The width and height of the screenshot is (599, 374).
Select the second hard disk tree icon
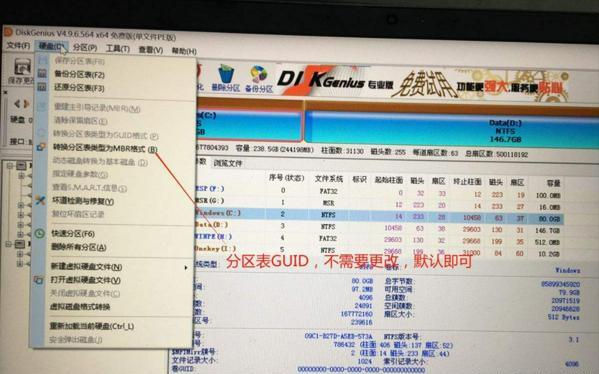tap(20, 244)
